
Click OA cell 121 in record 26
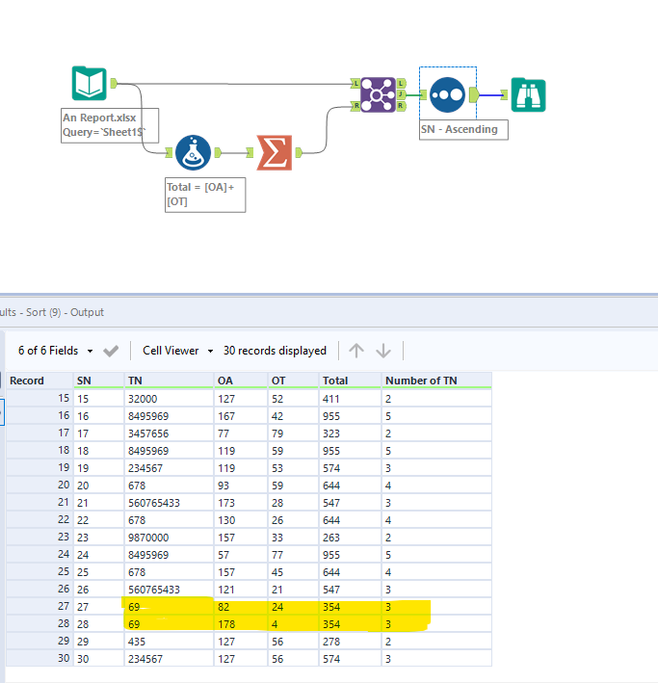[241, 589]
